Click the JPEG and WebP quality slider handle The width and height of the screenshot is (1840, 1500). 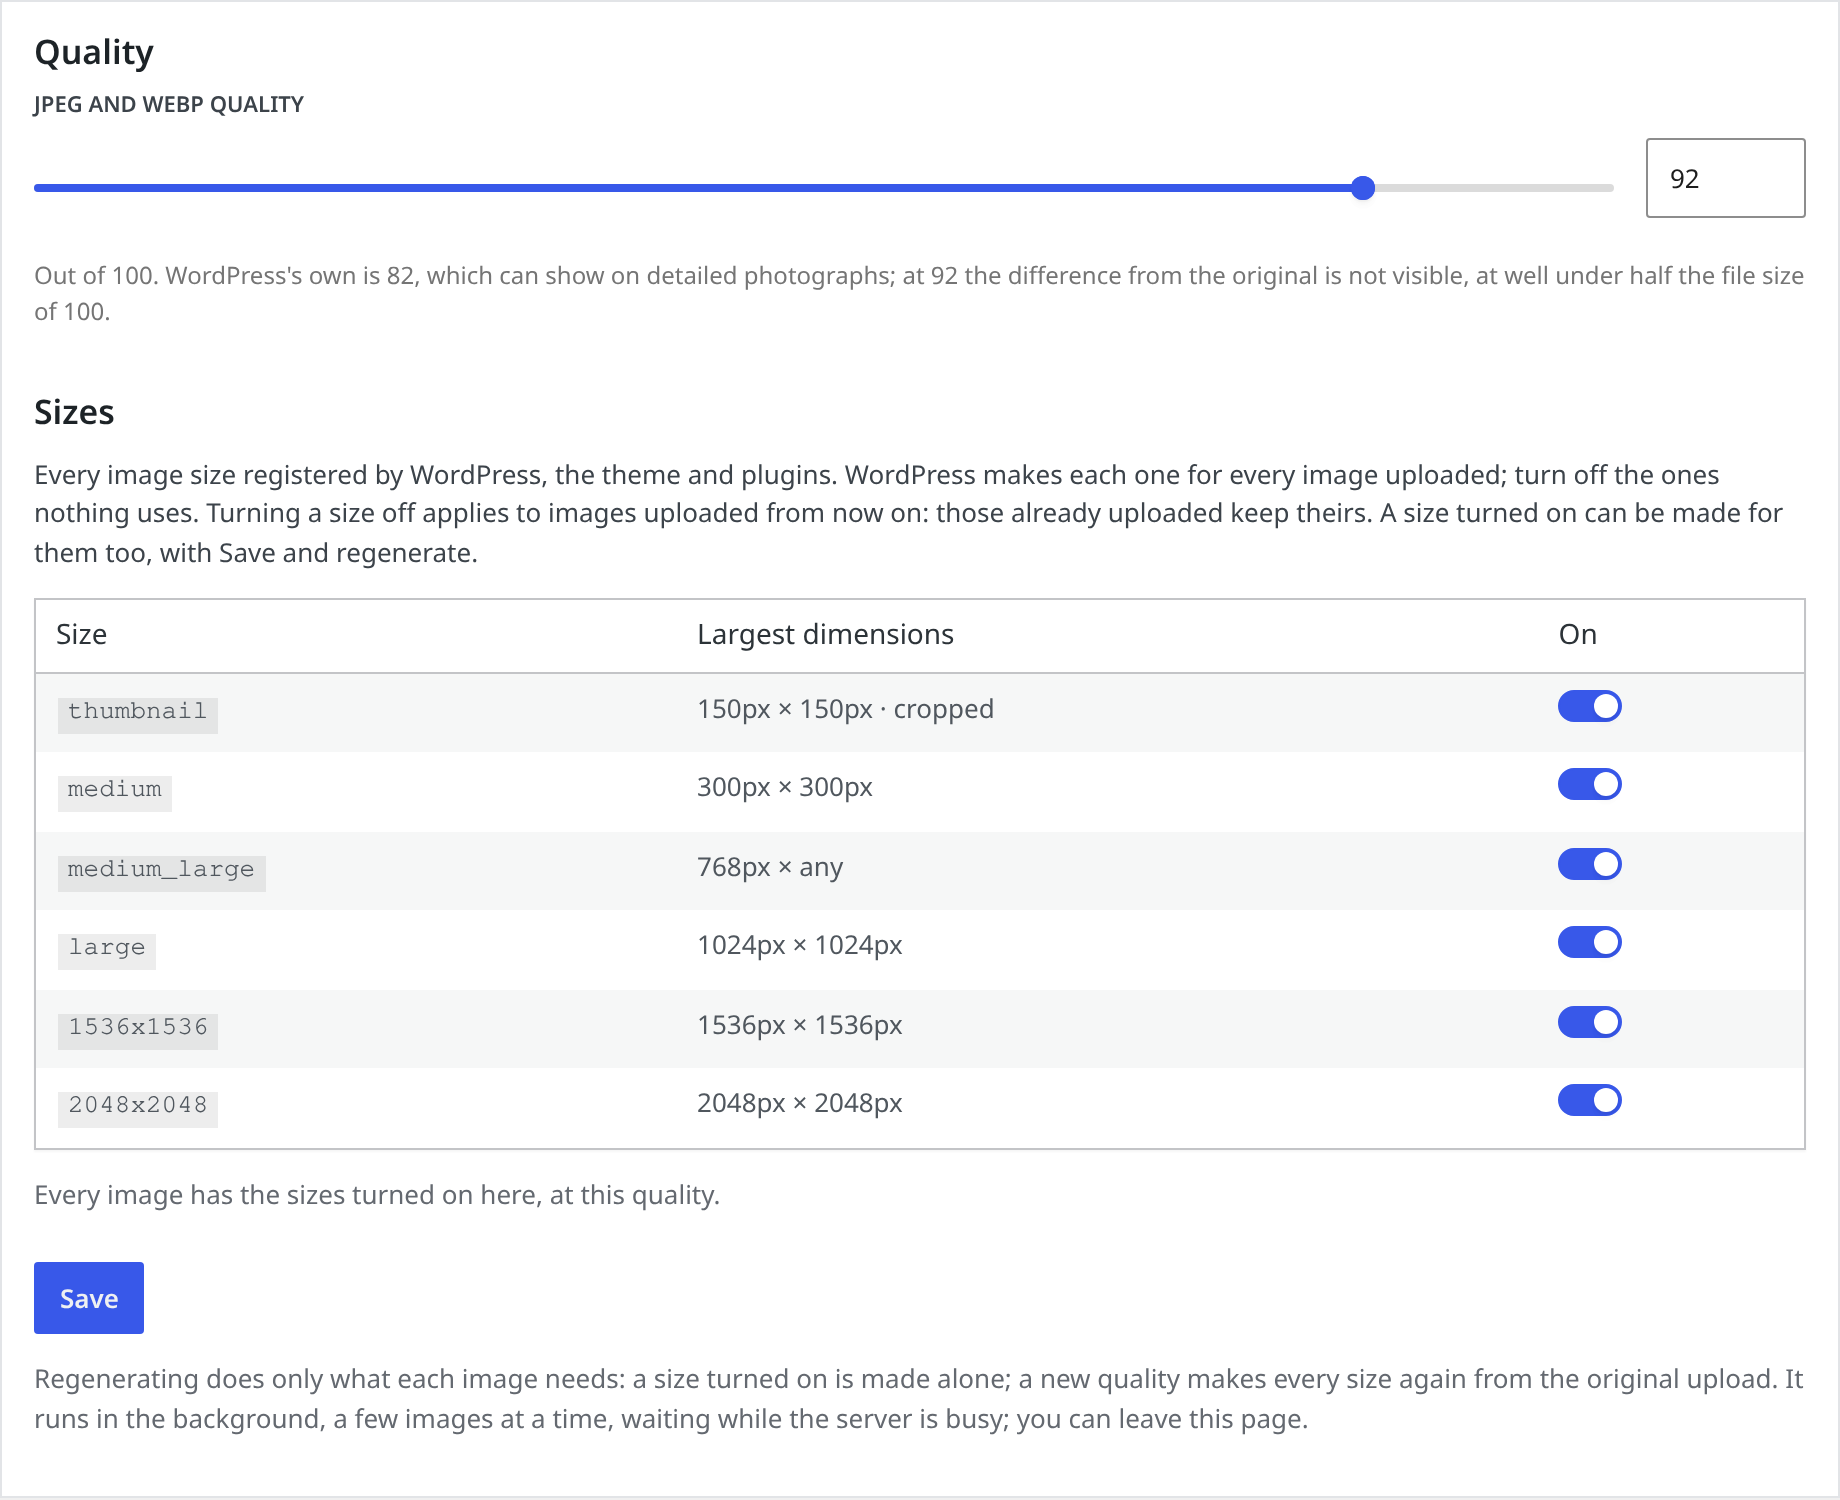(x=1363, y=188)
